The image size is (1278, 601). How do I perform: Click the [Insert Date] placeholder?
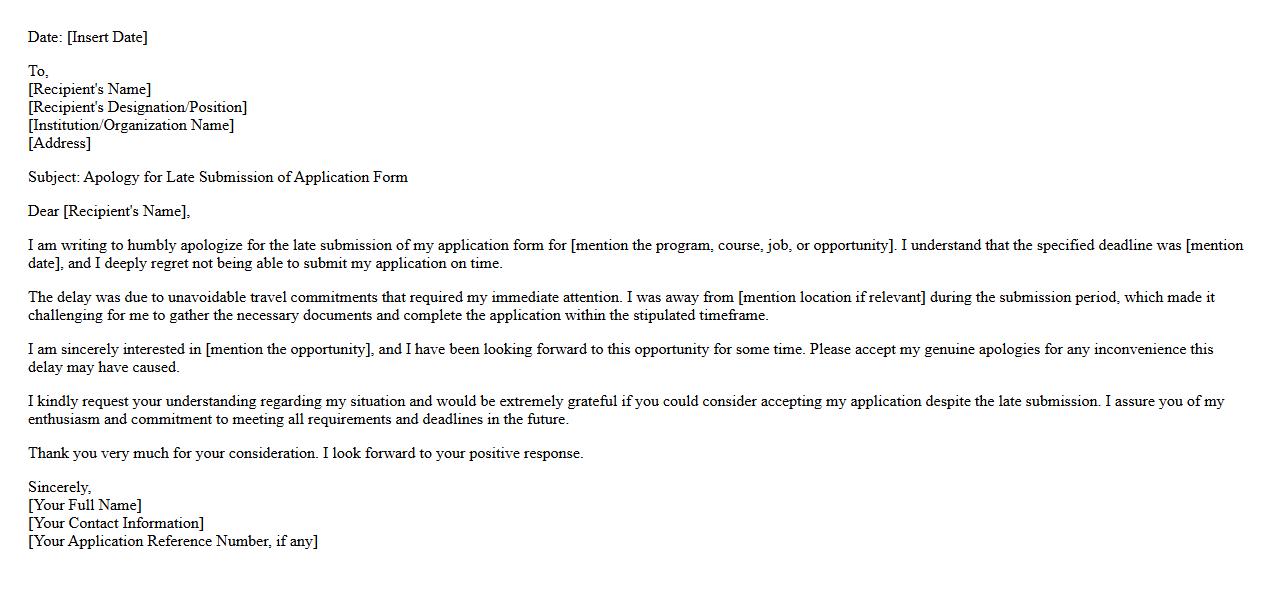[107, 37]
